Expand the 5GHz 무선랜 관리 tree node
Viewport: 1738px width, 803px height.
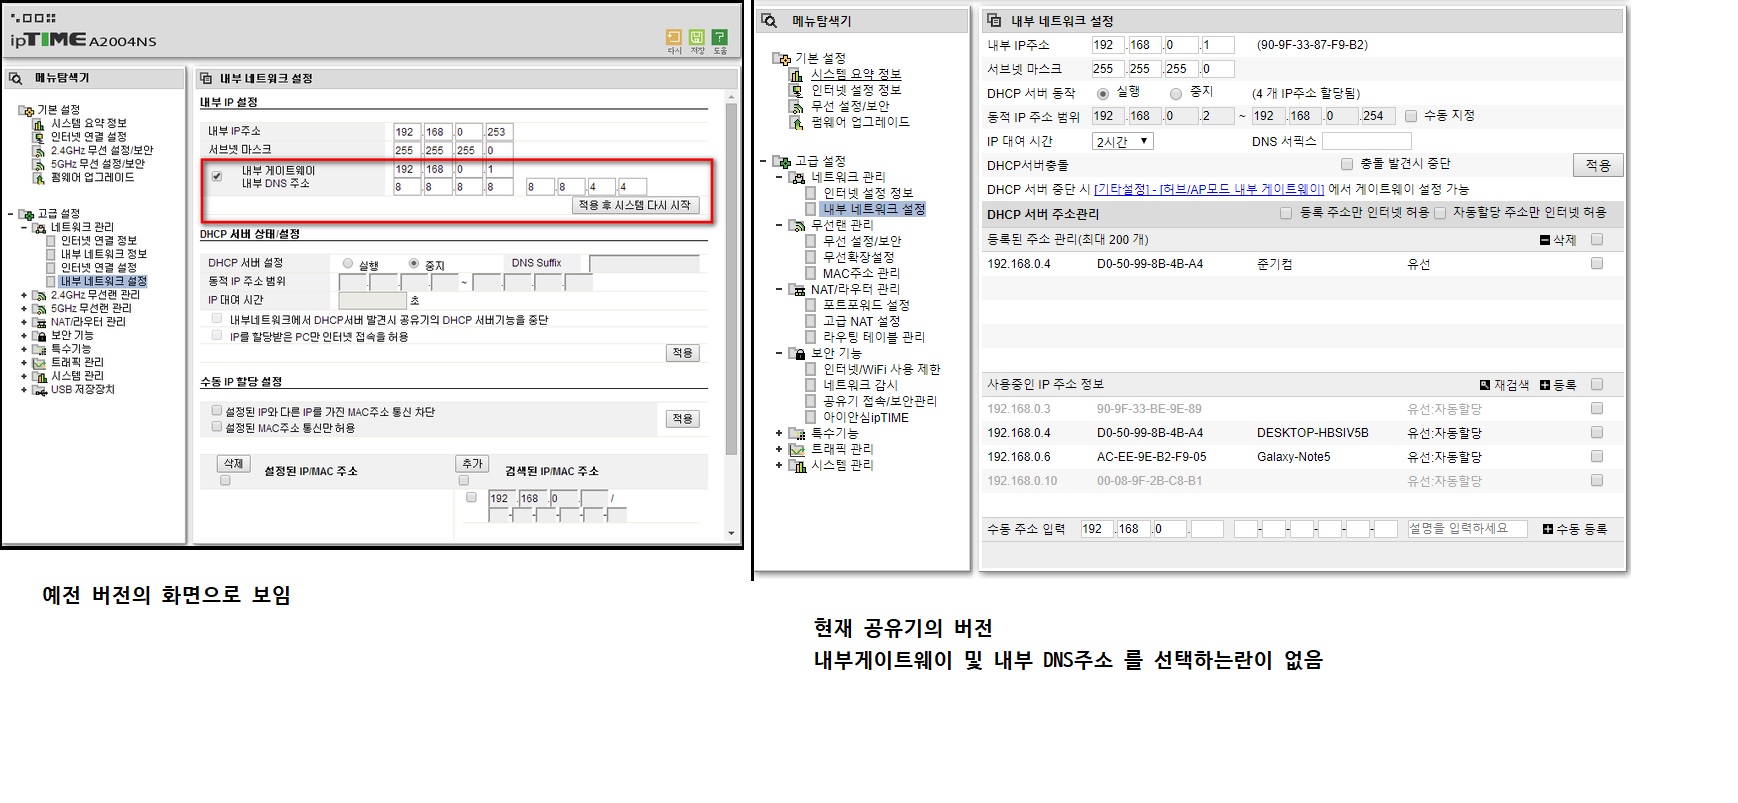24,309
